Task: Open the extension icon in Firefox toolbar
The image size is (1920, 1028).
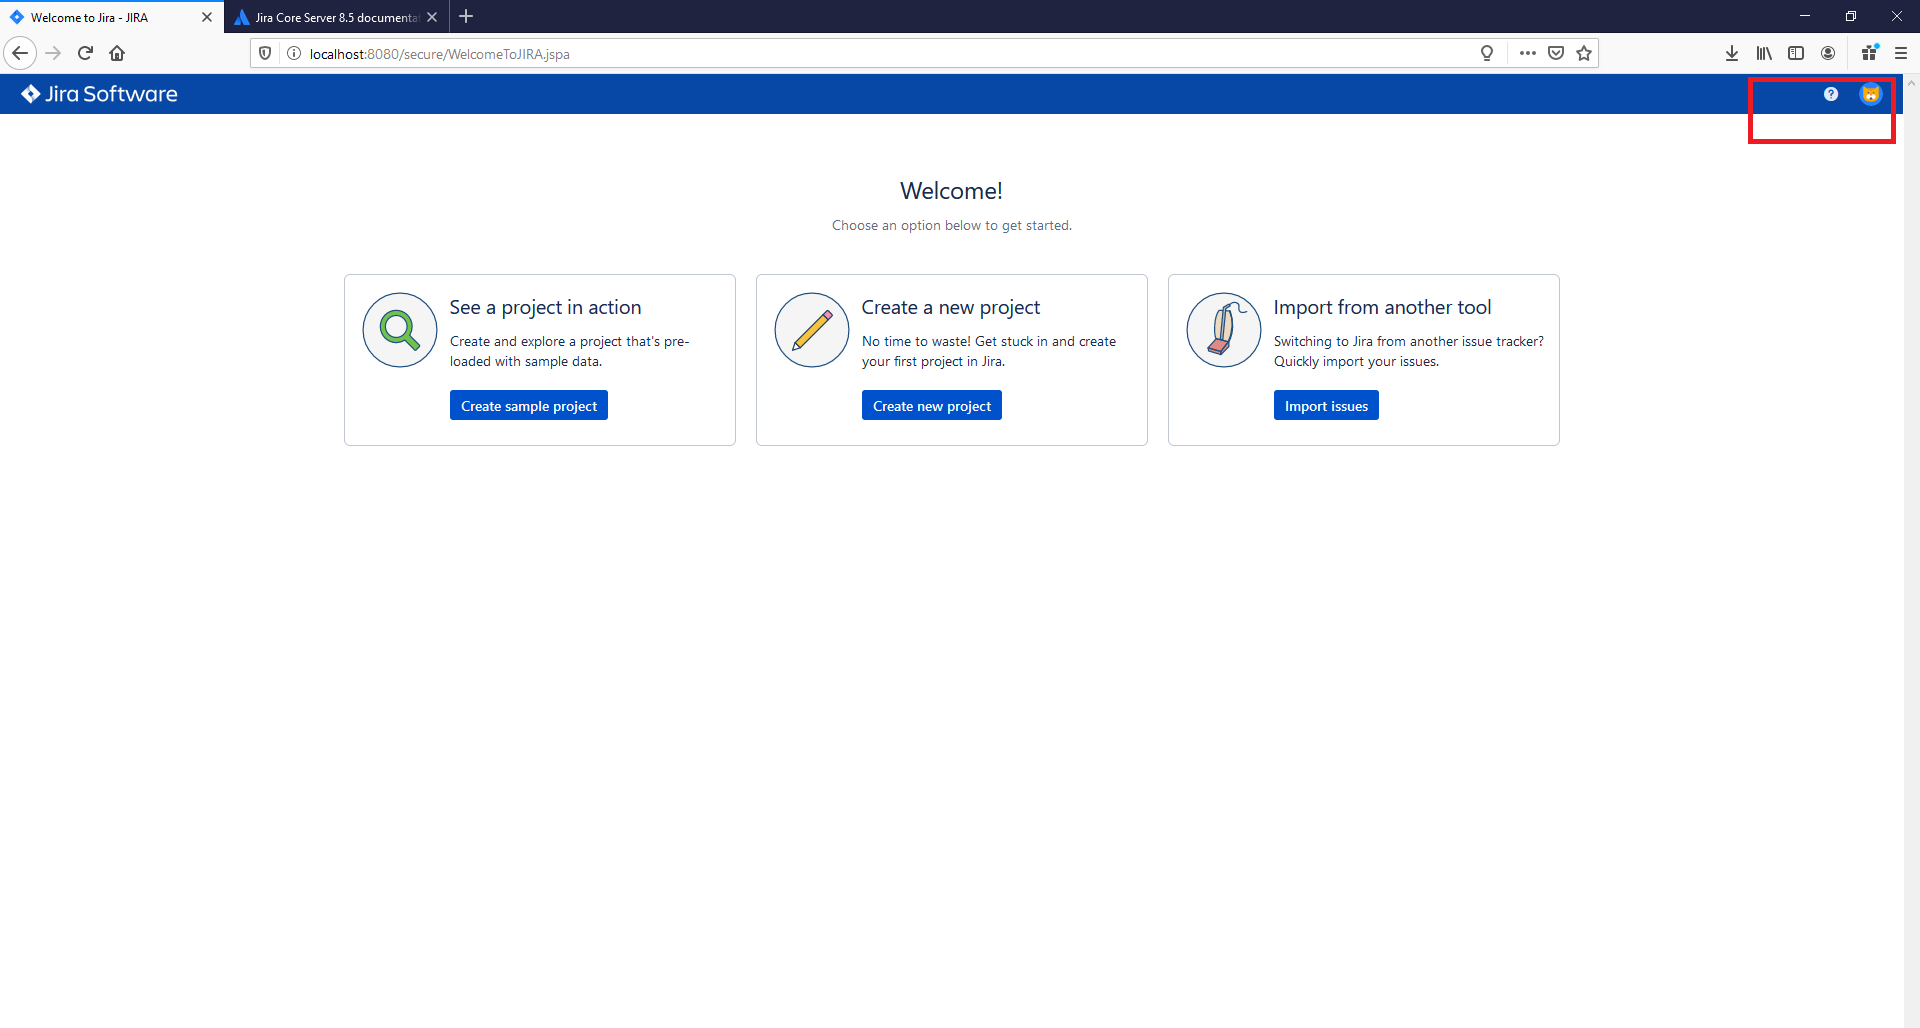Action: [1869, 53]
